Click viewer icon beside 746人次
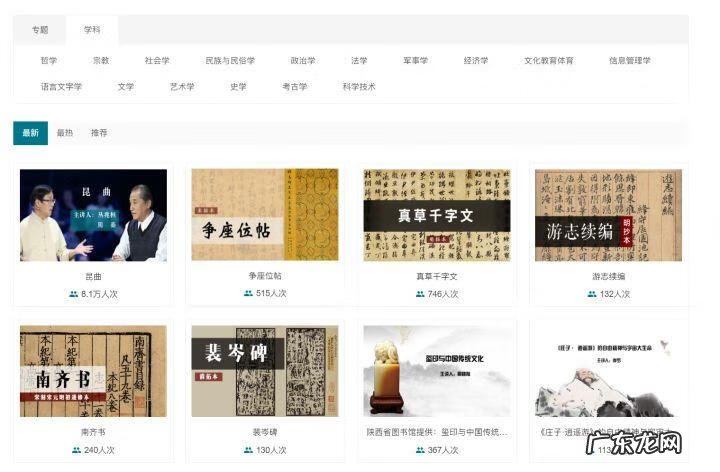 (x=420, y=294)
